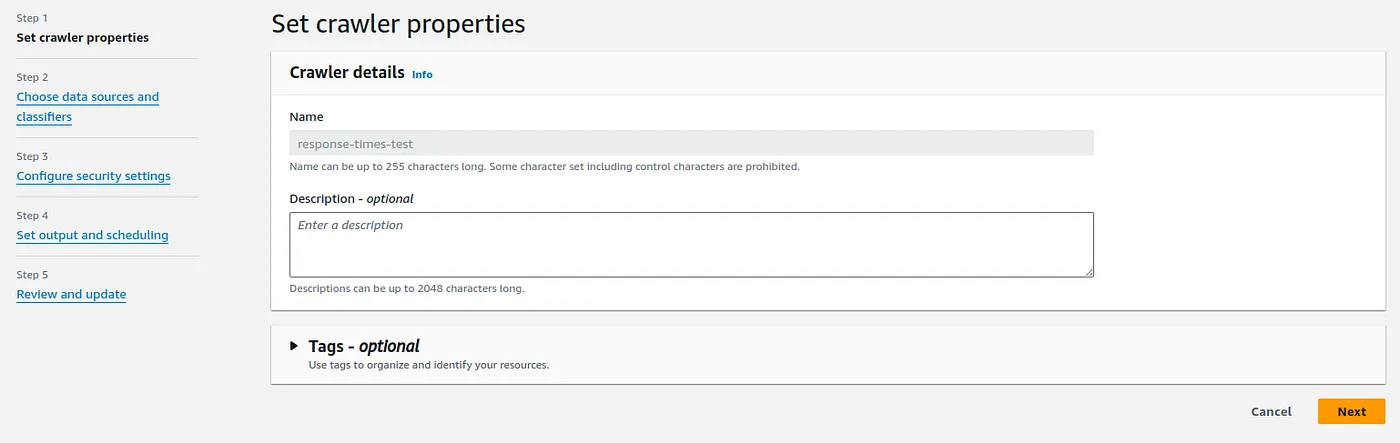
Task: Click the Next button
Action: (1351, 411)
